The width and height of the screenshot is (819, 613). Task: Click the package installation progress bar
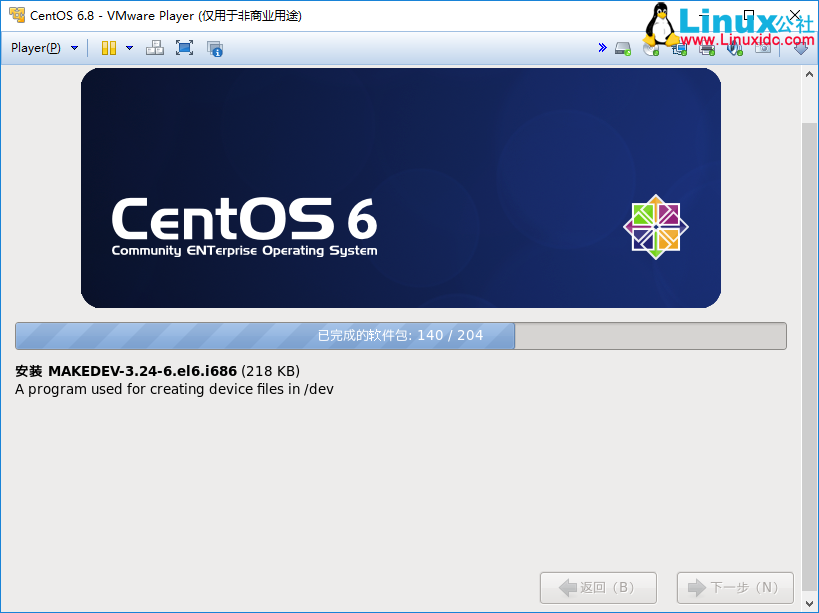400,336
